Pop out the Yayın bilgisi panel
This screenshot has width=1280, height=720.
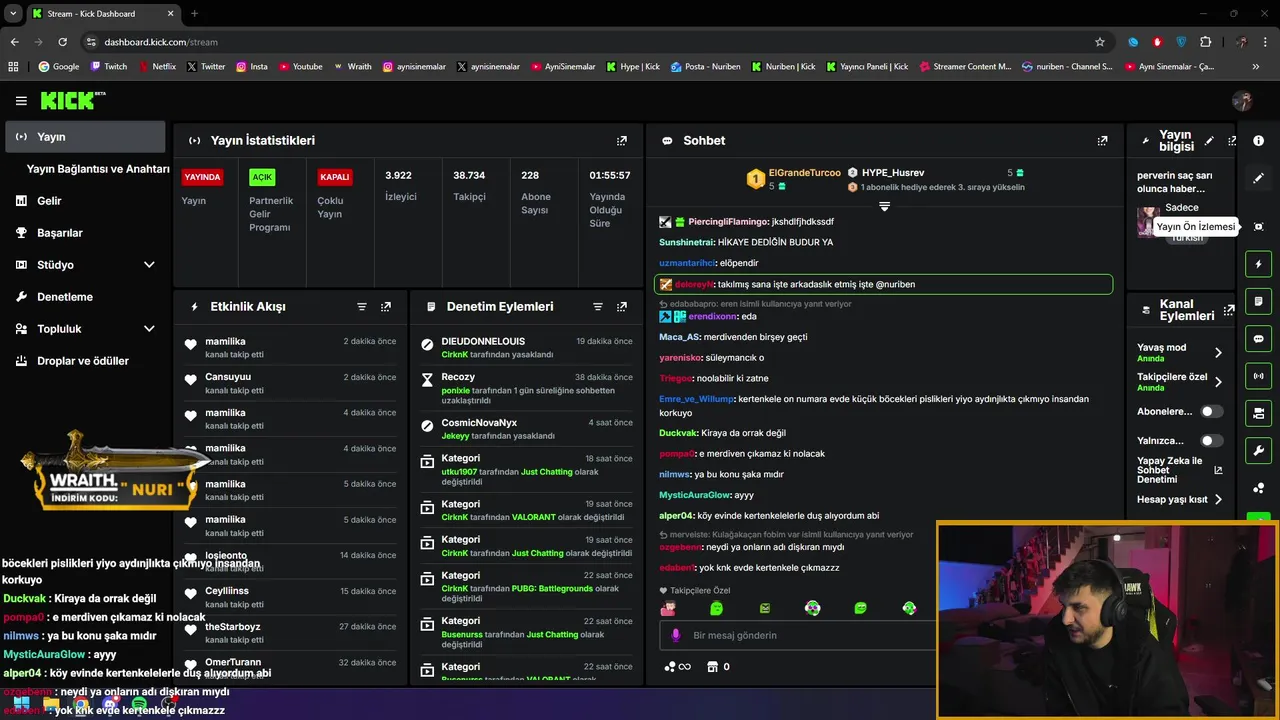[x=1232, y=141]
